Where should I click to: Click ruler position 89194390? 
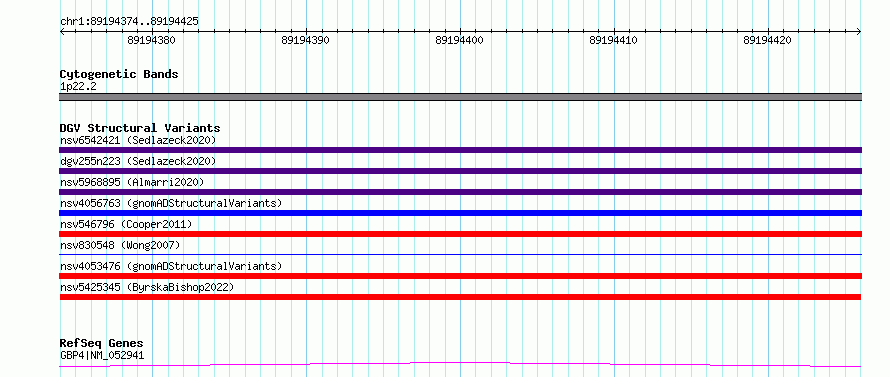click(x=305, y=40)
